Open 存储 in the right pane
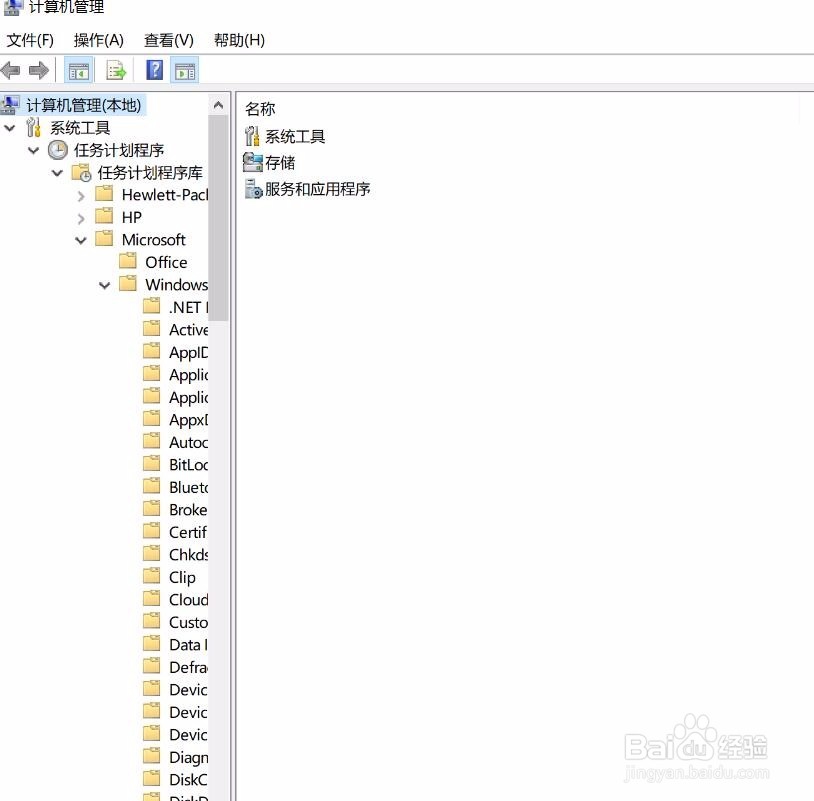 tap(278, 162)
